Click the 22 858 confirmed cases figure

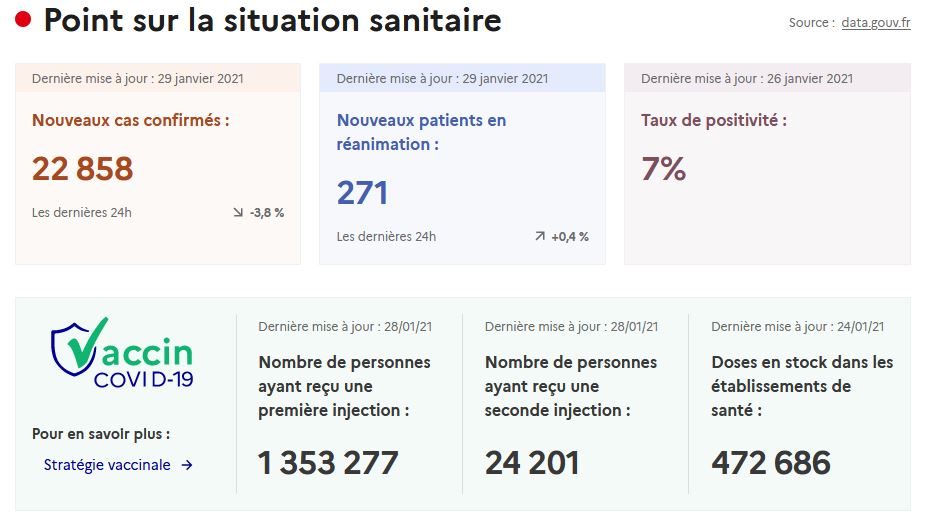83,169
